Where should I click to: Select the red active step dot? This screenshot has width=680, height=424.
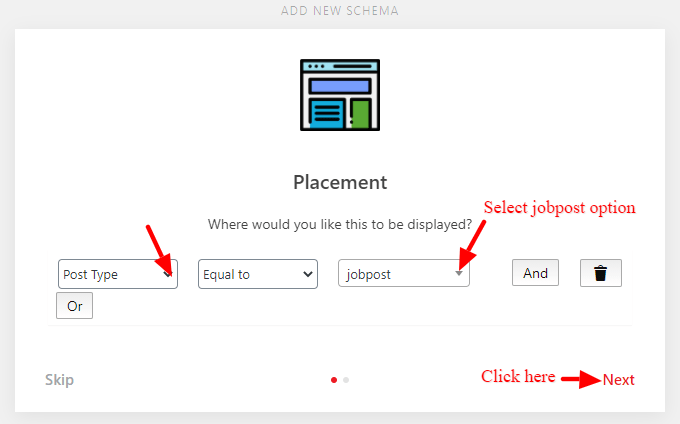tap(333, 380)
